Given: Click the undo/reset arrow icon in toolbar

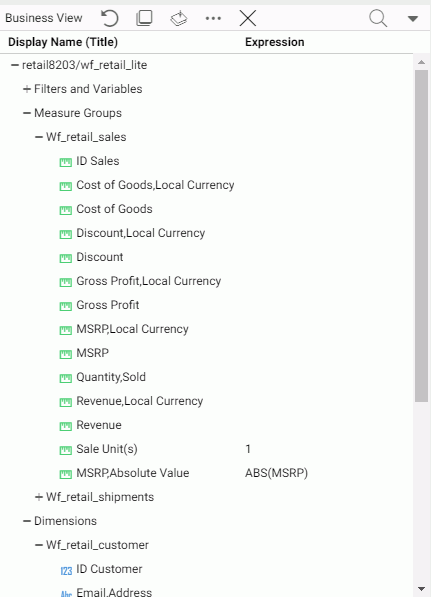Looking at the screenshot, I should pyautogui.click(x=110, y=18).
